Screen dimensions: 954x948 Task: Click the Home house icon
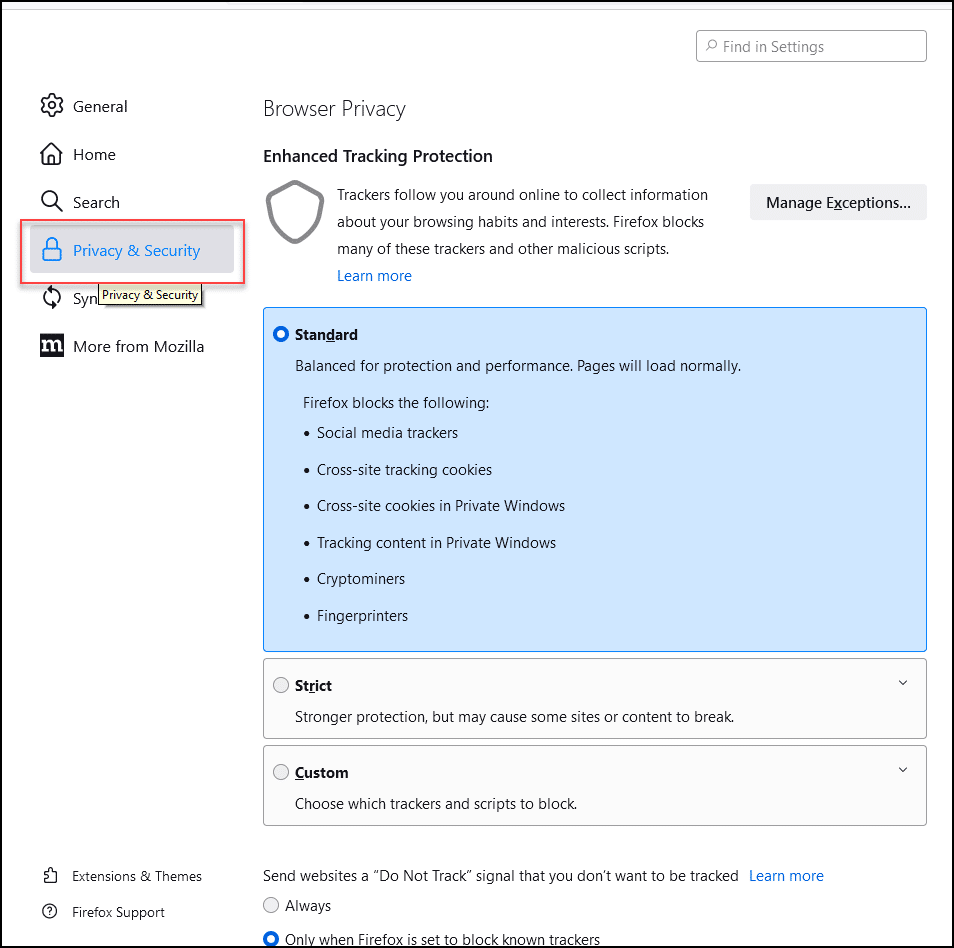tap(52, 154)
